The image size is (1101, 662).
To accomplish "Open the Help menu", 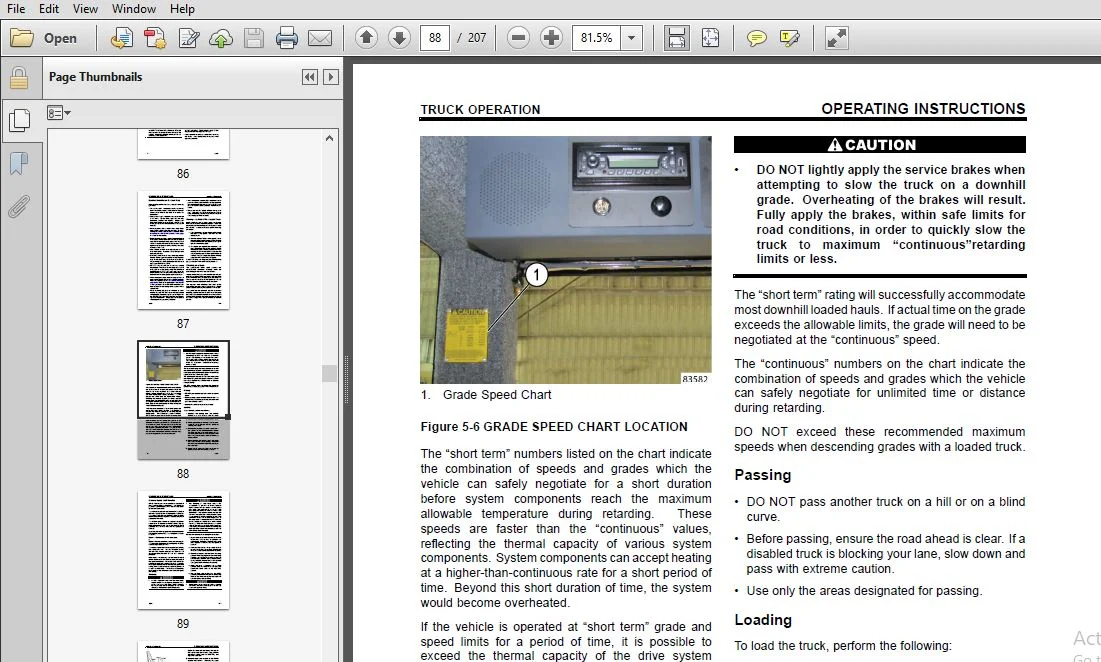I will [182, 8].
